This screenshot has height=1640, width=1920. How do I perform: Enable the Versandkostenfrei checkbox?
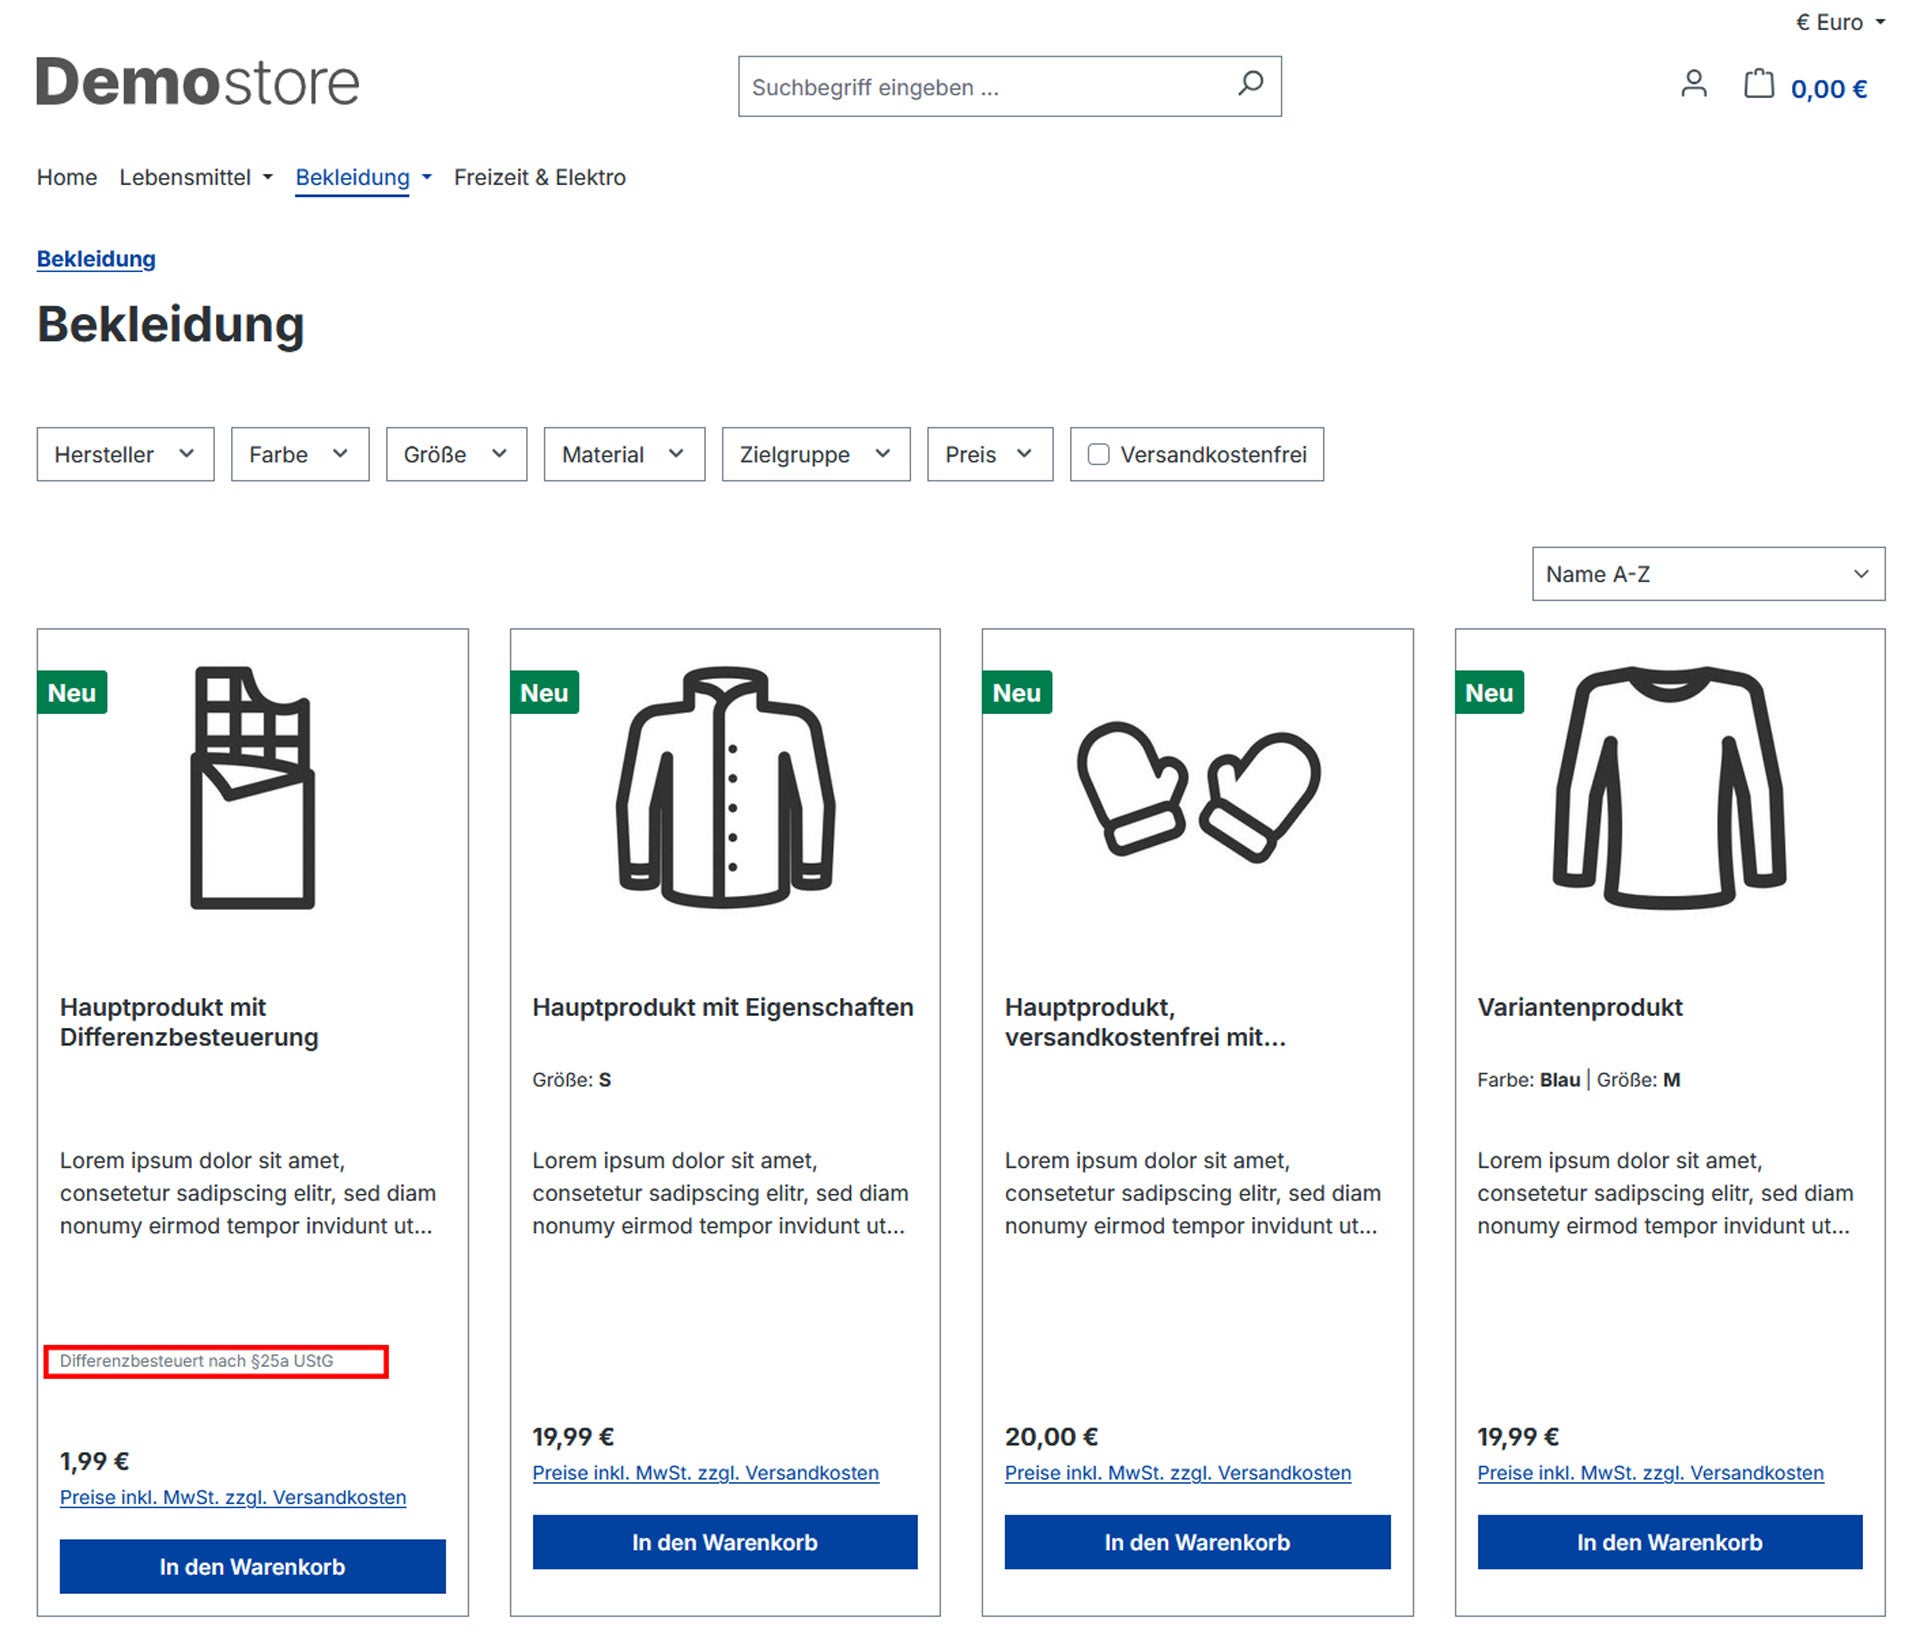pos(1098,455)
